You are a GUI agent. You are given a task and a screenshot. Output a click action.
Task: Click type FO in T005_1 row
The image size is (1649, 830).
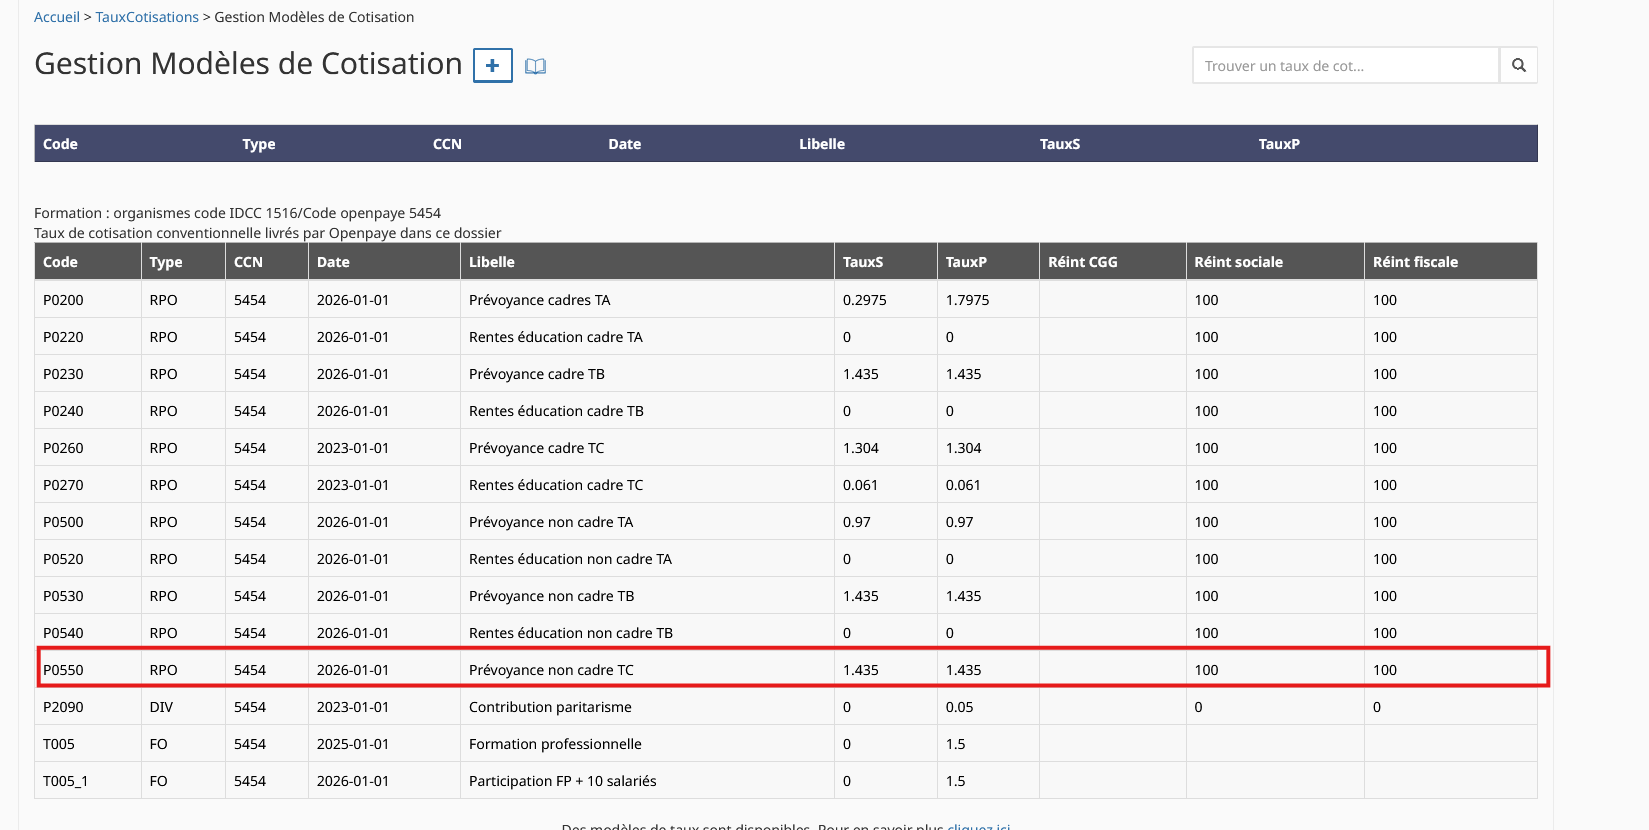point(158,781)
